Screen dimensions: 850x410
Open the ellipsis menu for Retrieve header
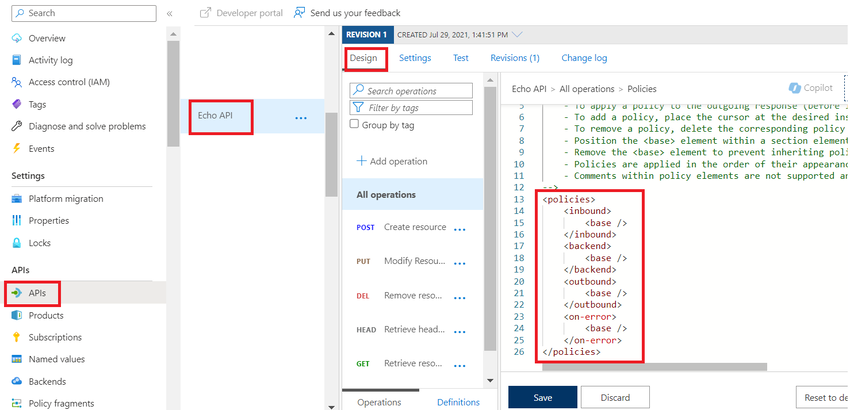point(460,332)
